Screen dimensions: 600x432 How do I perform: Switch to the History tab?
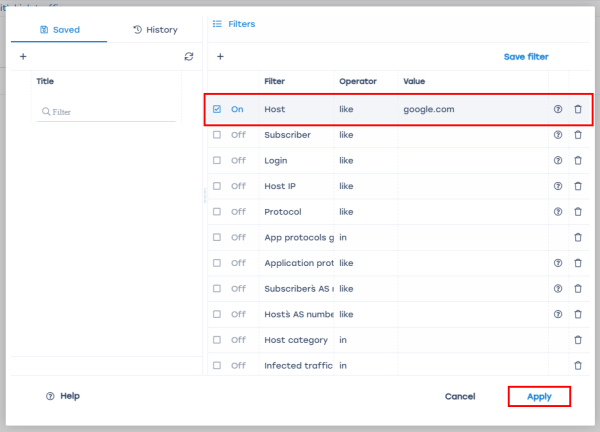tap(155, 30)
